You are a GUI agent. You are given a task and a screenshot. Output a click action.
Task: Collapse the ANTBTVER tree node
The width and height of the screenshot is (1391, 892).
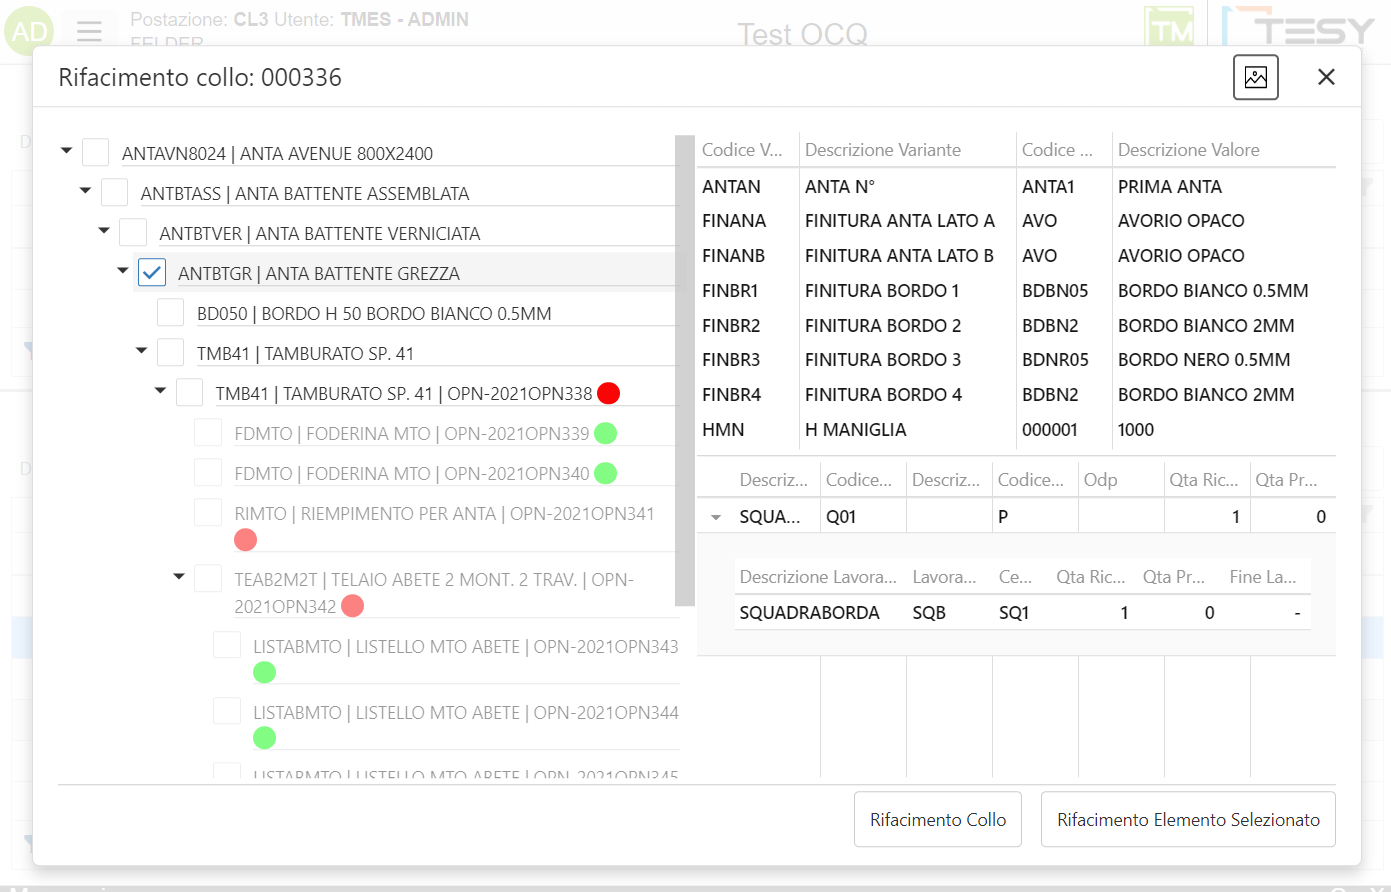[104, 231]
